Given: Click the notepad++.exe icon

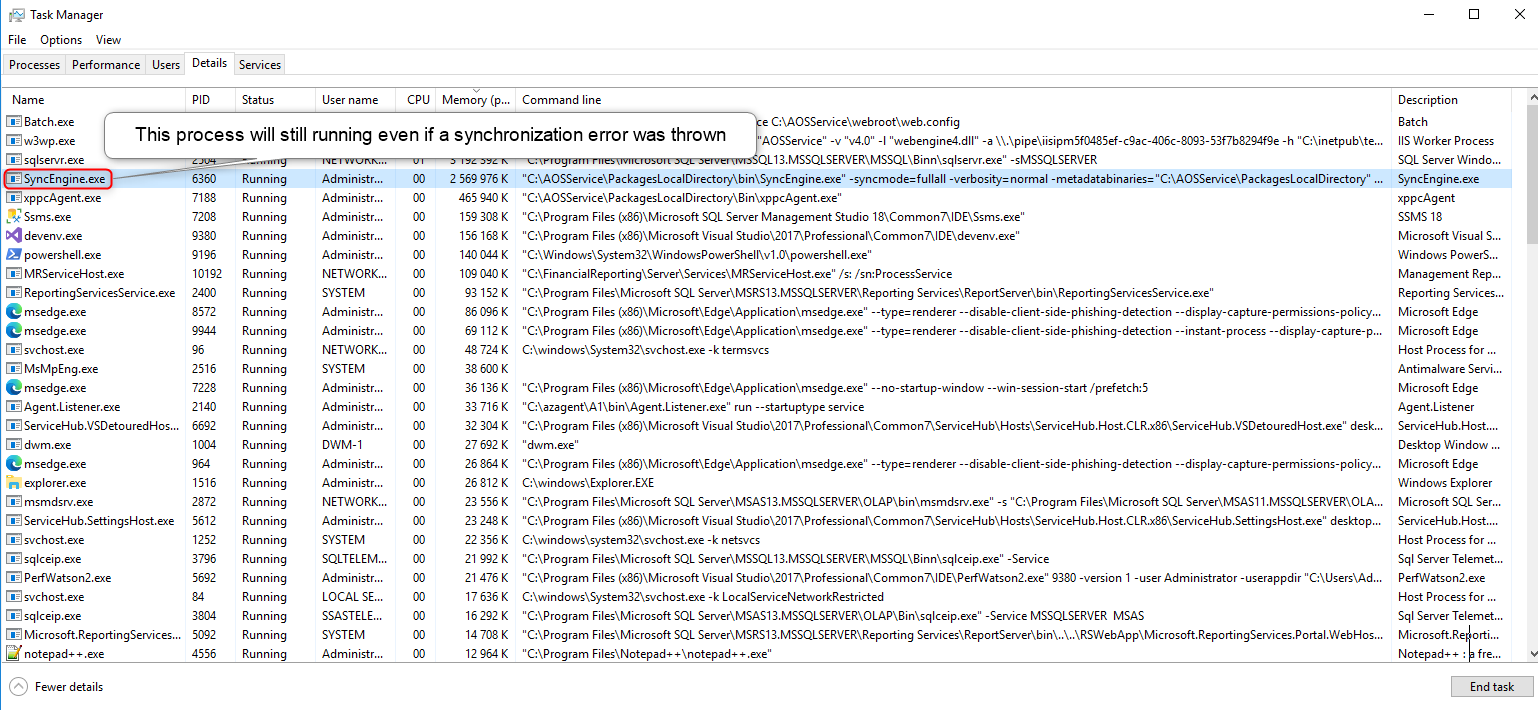Looking at the screenshot, I should (x=11, y=653).
